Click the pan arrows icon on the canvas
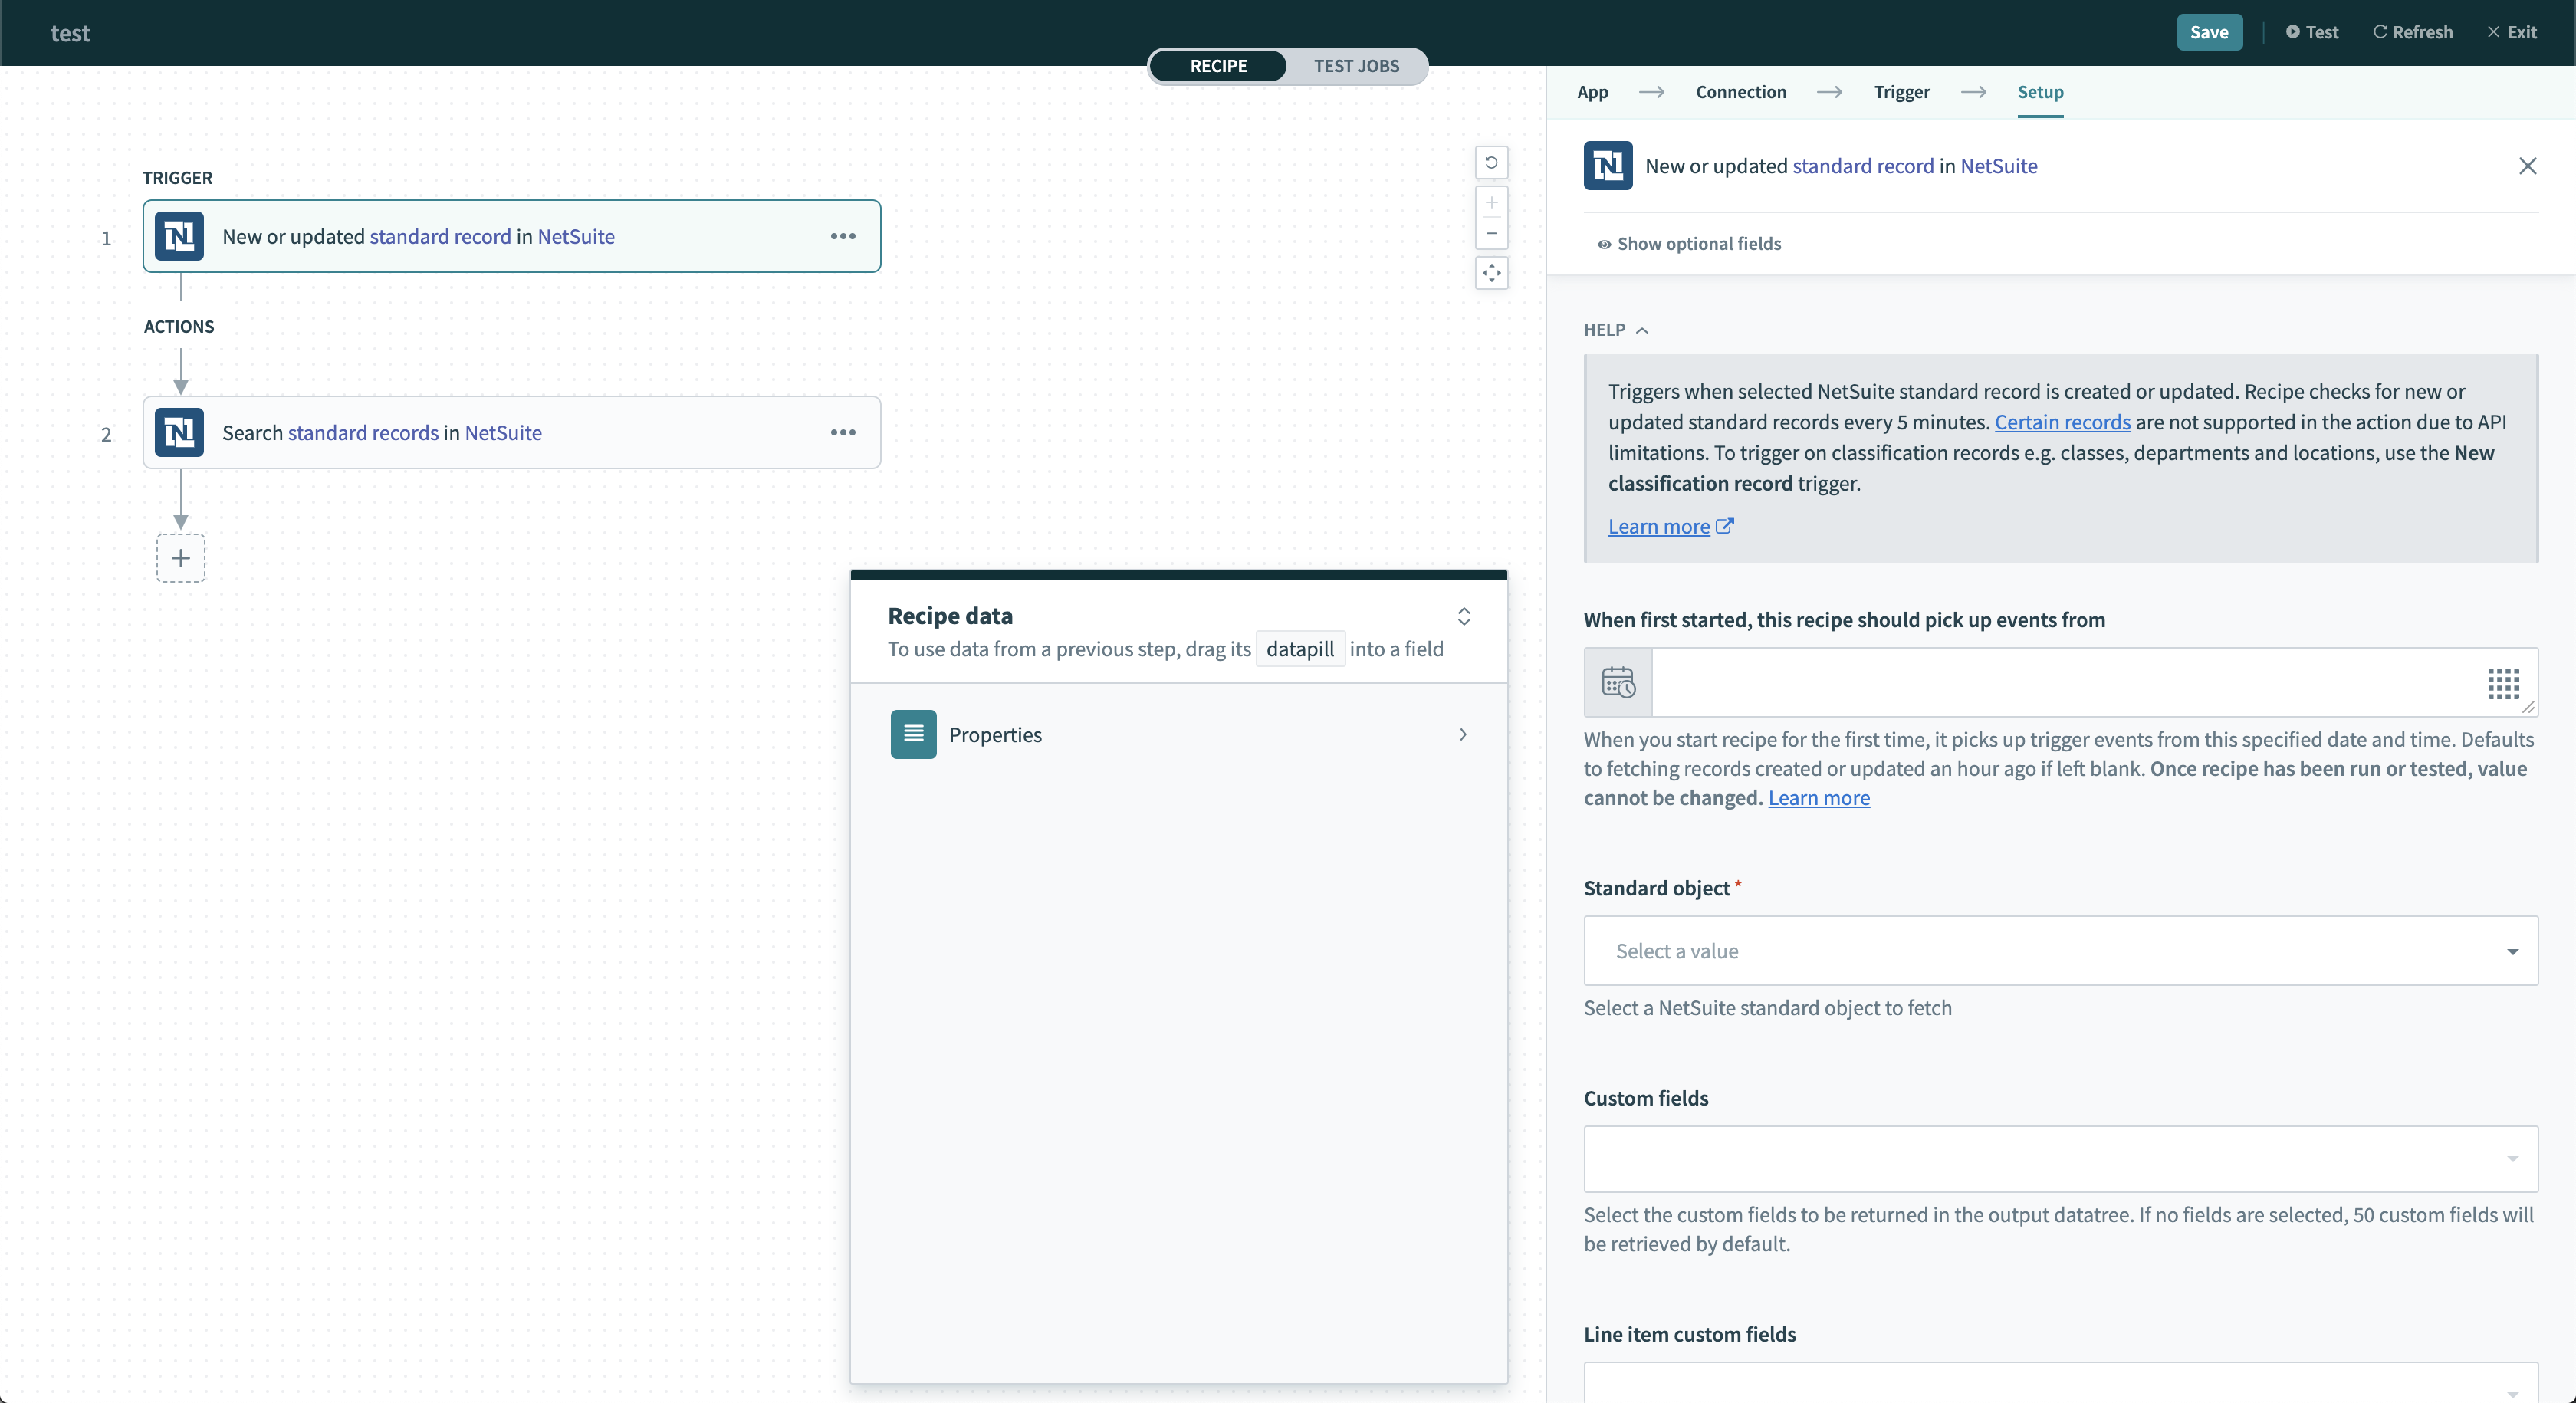The image size is (2576, 1403). [1491, 273]
